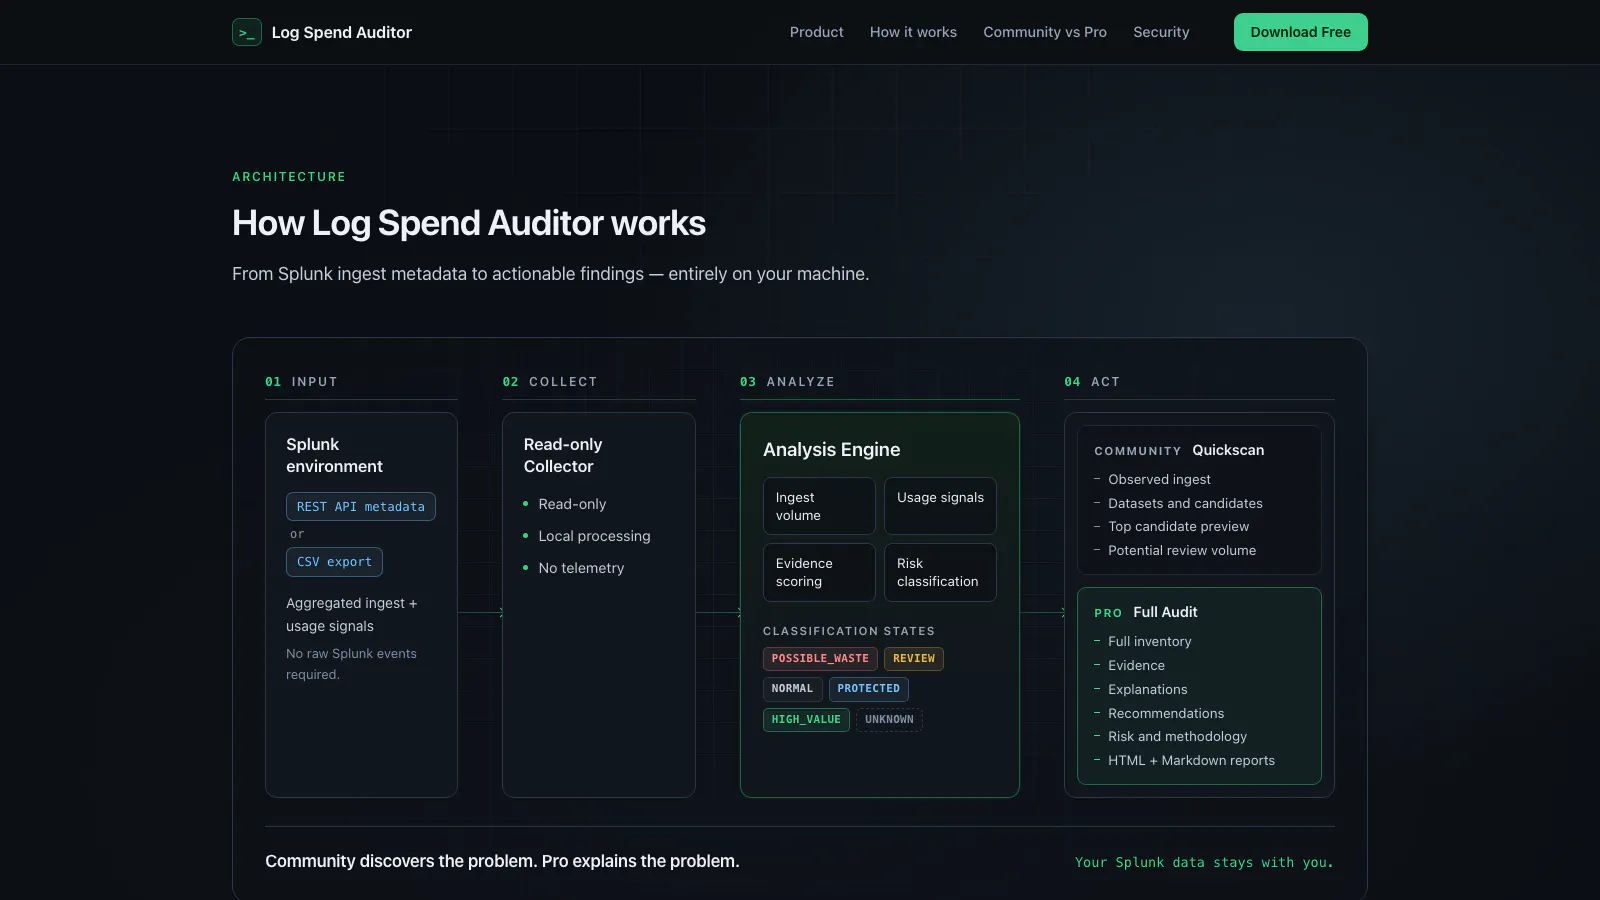Select the Evidence scoring card
This screenshot has width=1600, height=900.
(819, 572)
